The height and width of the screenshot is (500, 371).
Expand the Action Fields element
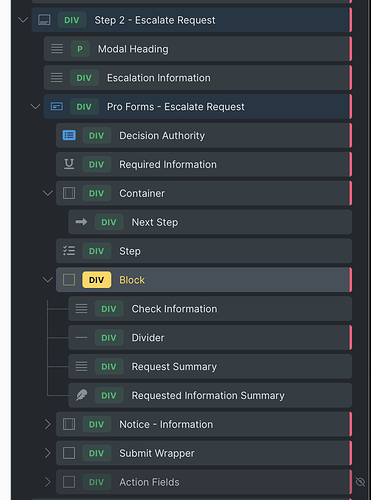point(48,482)
